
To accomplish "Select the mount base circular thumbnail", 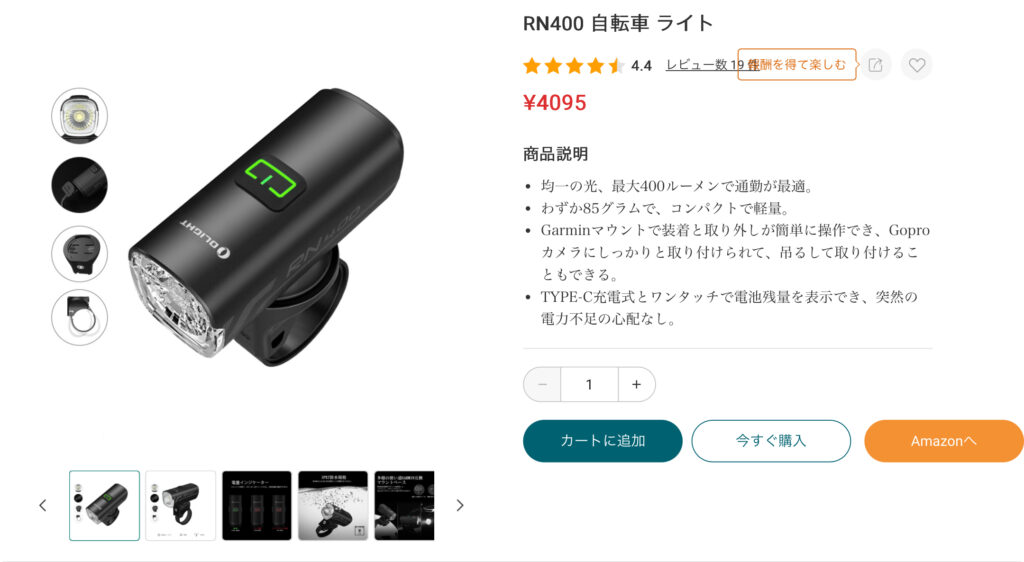I will click(x=80, y=254).
